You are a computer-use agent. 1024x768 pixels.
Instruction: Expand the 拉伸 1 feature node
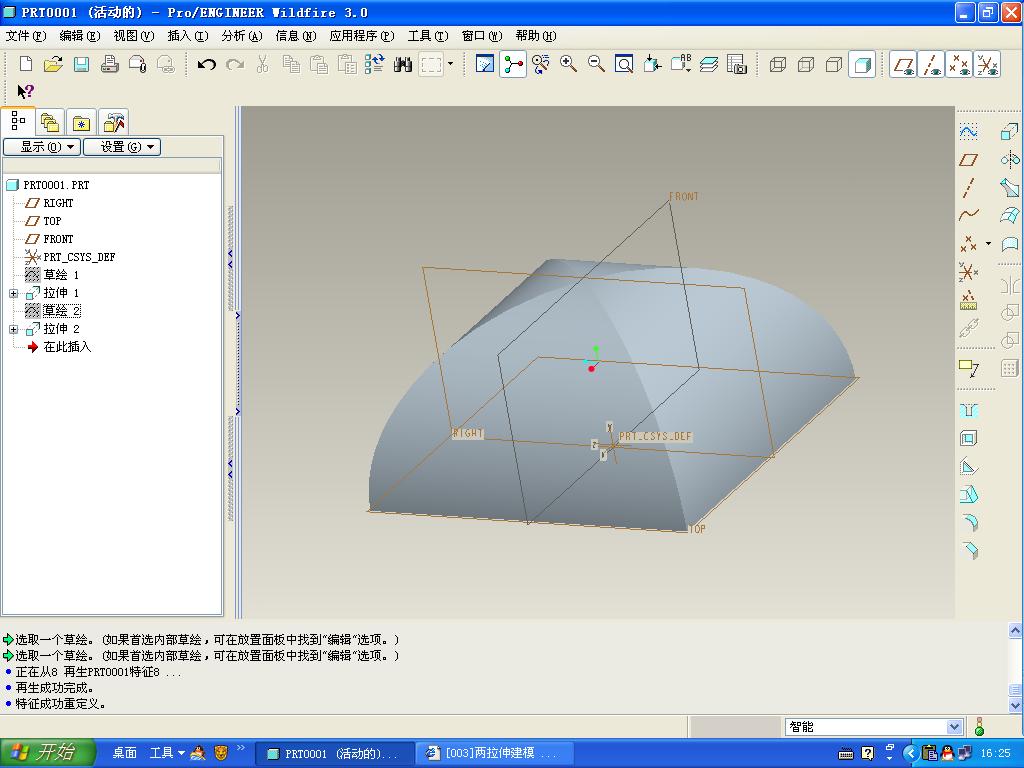[x=13, y=293]
